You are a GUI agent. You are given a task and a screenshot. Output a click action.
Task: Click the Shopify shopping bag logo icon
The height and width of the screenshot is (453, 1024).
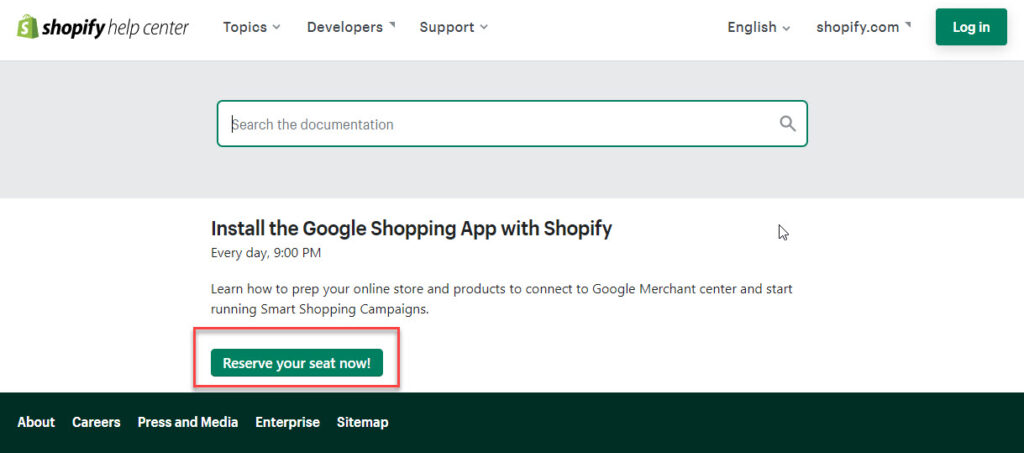coord(27,27)
